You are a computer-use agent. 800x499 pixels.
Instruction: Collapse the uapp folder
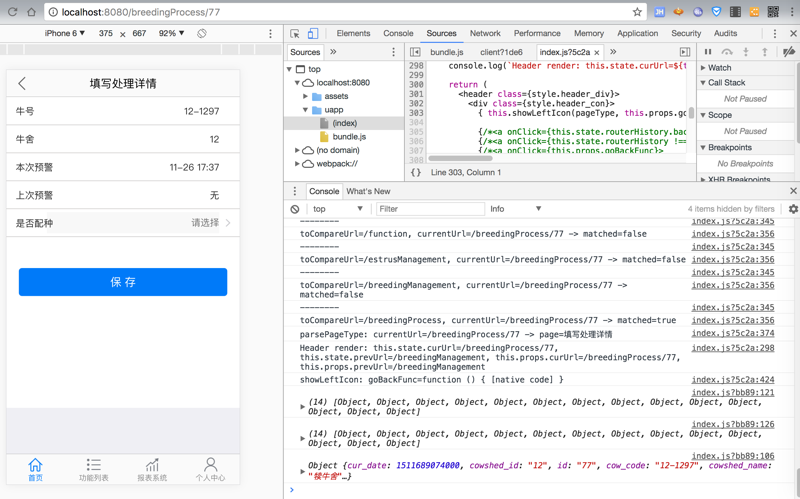pos(305,110)
